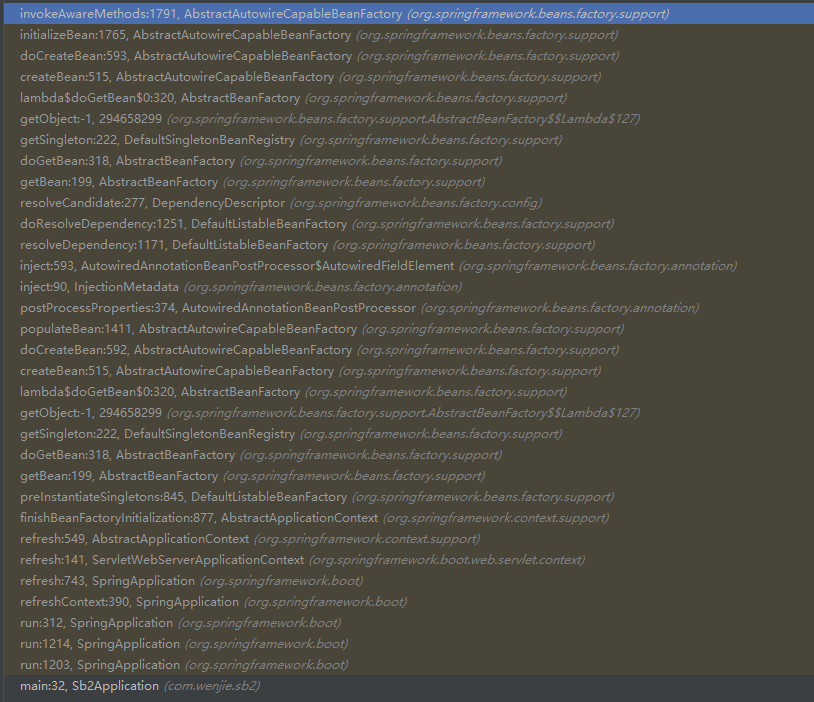
Task: Select the refreshContext:390 frame
Action: 409,602
